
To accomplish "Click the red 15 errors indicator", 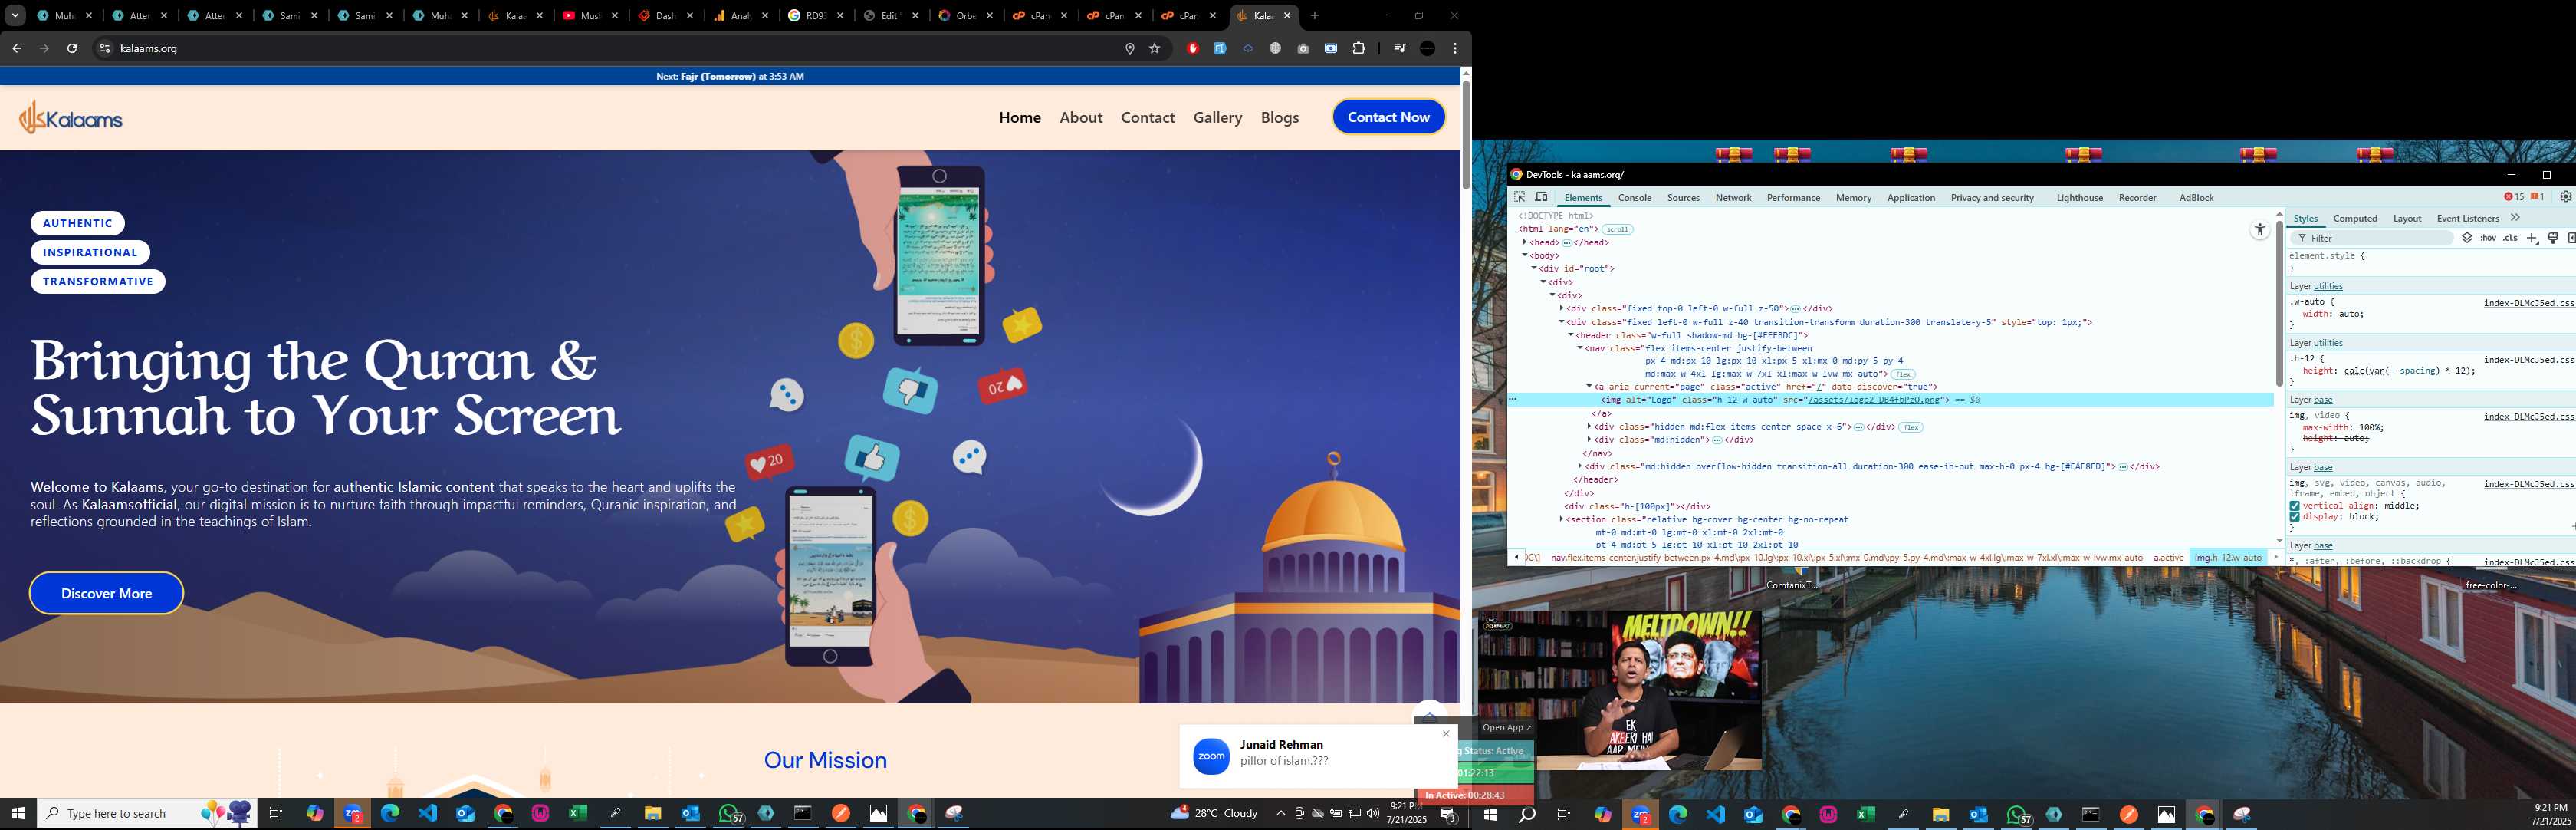I will [x=2513, y=197].
